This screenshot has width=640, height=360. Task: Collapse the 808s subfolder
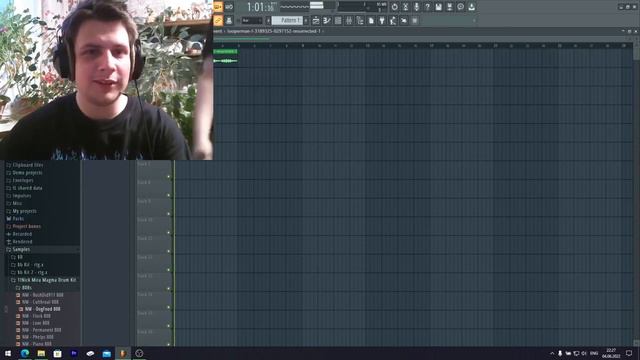coord(24,288)
